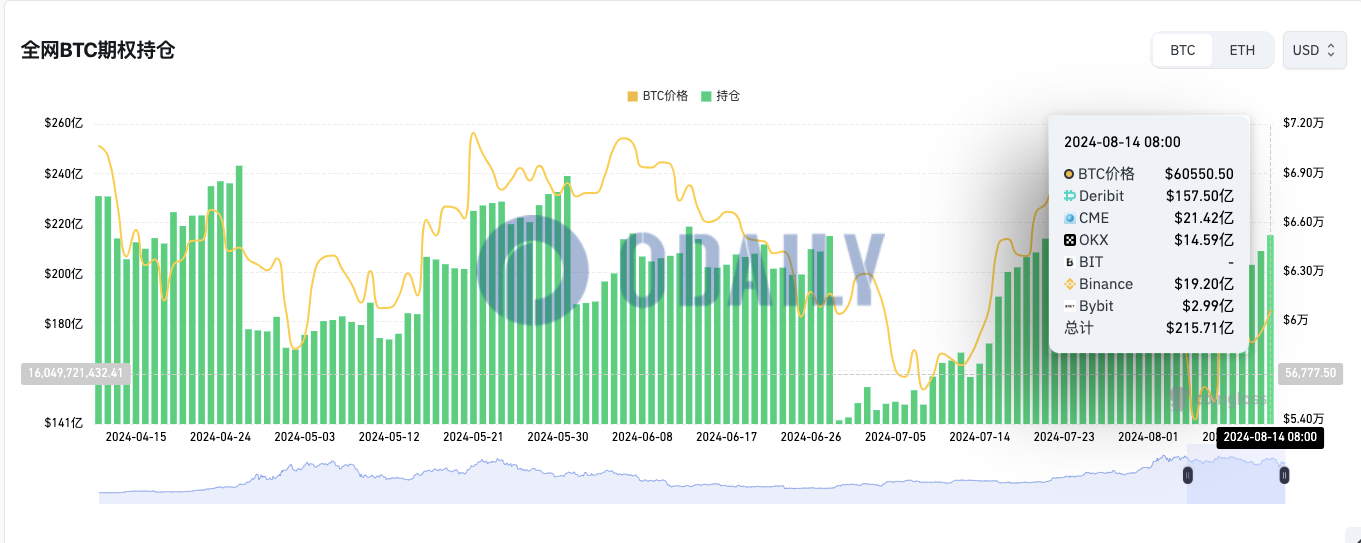Click the OKX icon in tooltip
This screenshot has height=543, width=1361.
coord(1069,240)
